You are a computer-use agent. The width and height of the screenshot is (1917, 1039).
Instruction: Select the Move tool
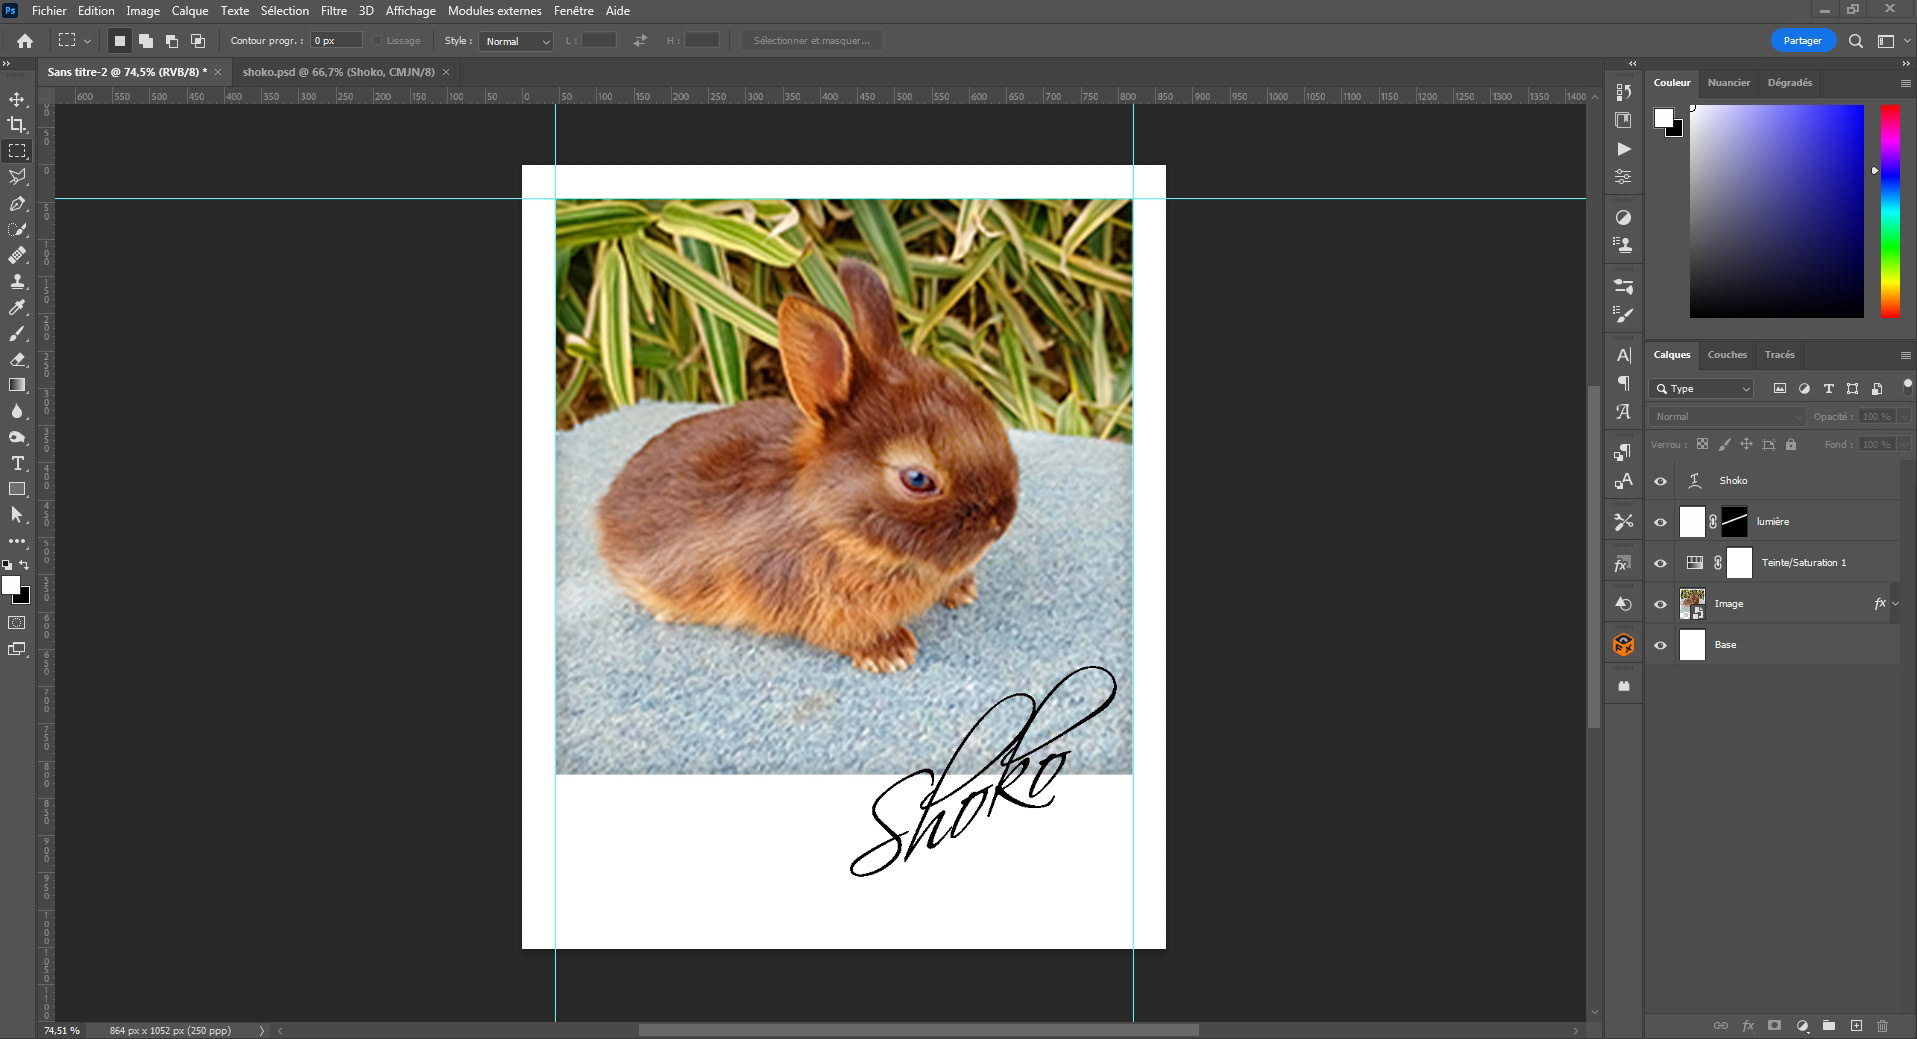[x=17, y=99]
